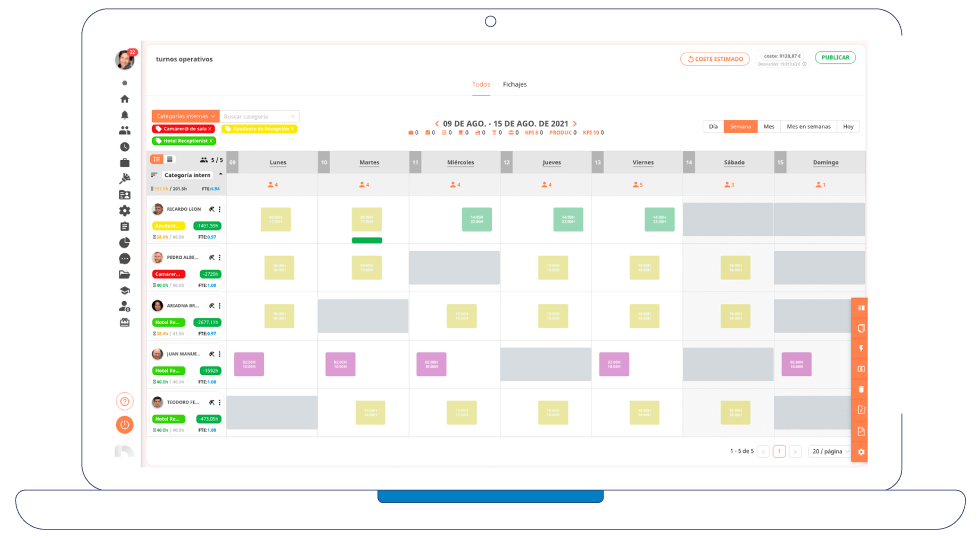Select the Todos tab
The image size is (980, 538).
[481, 84]
